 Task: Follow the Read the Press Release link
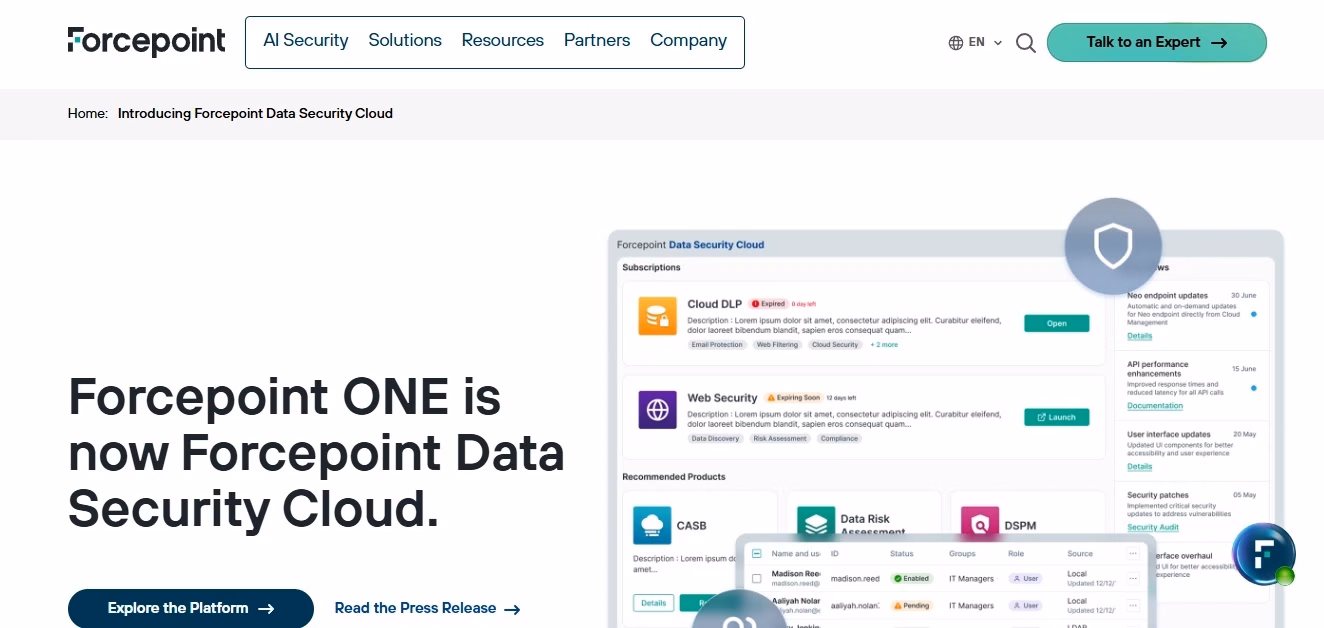coord(427,608)
